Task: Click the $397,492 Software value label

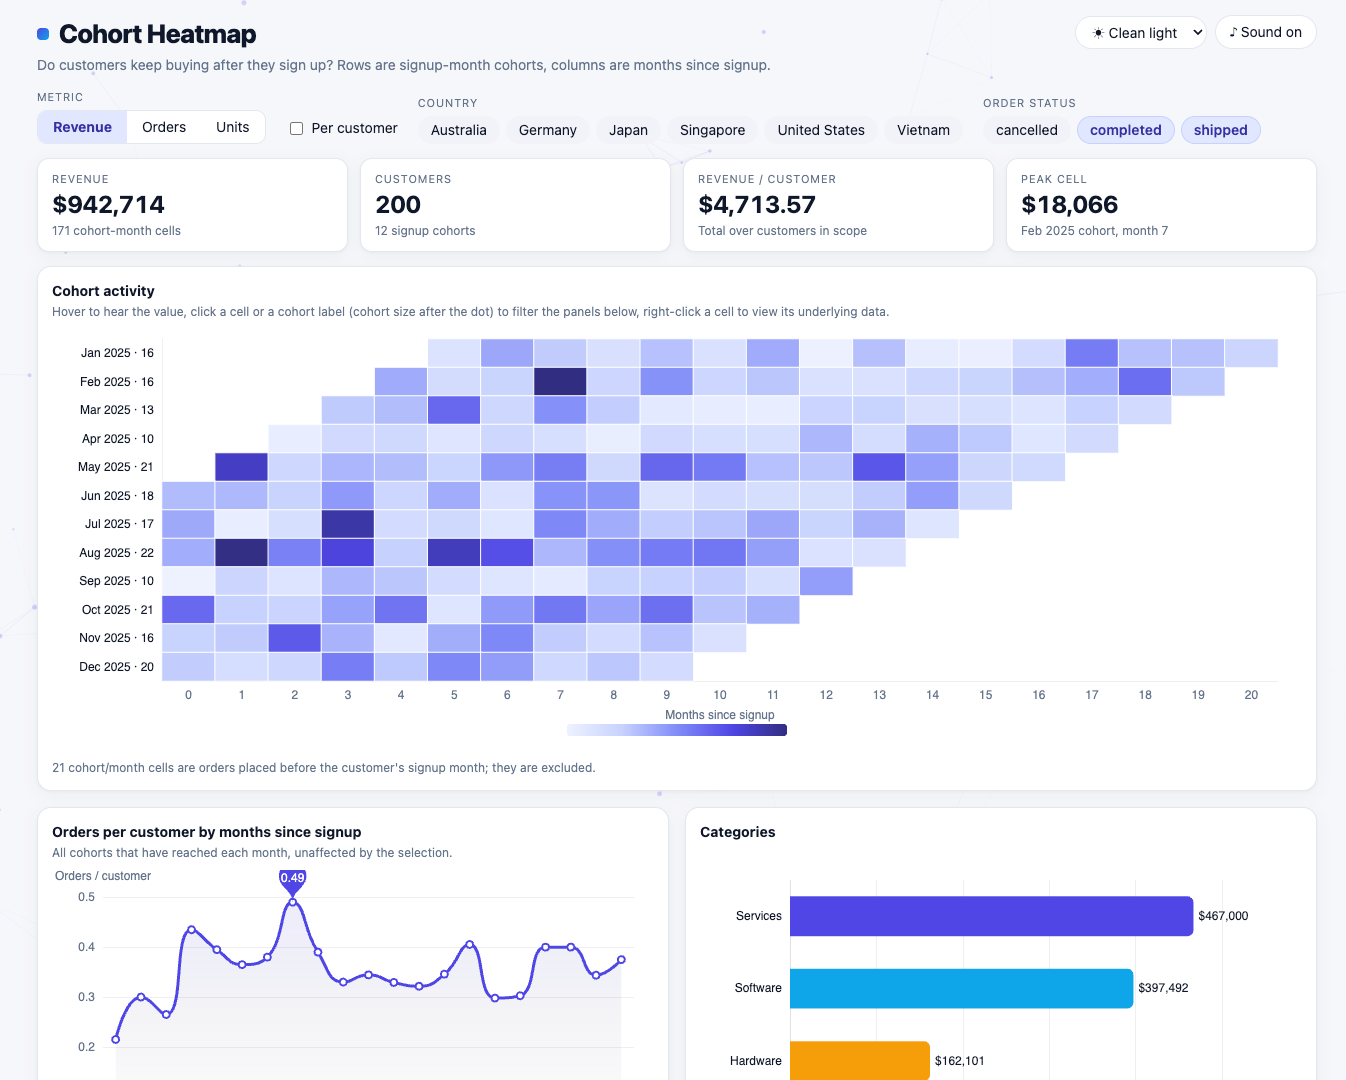Action: 1163,988
